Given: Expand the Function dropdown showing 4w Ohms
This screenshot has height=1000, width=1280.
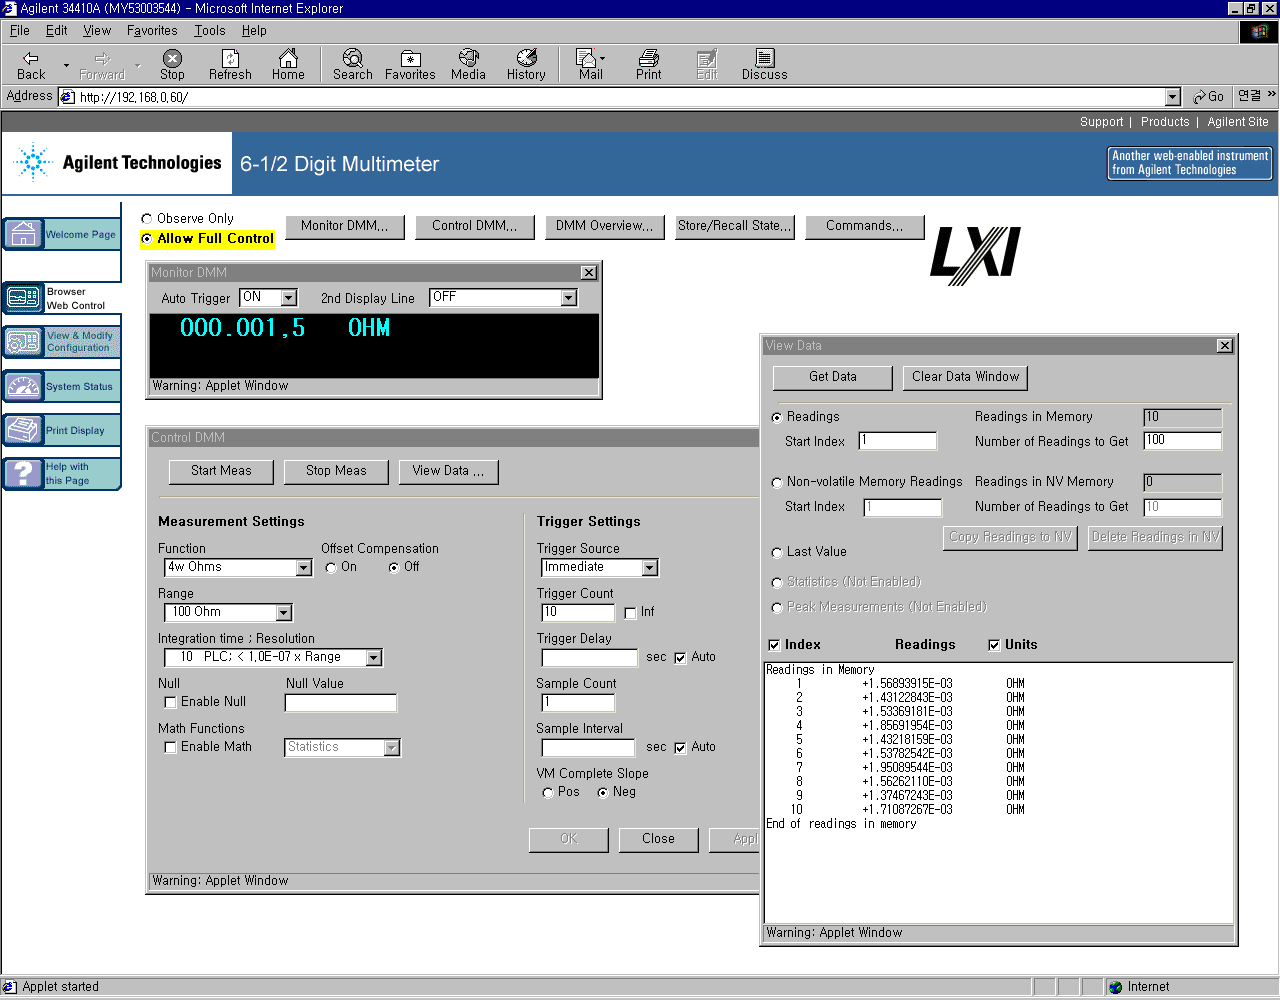Looking at the screenshot, I should click(x=304, y=568).
